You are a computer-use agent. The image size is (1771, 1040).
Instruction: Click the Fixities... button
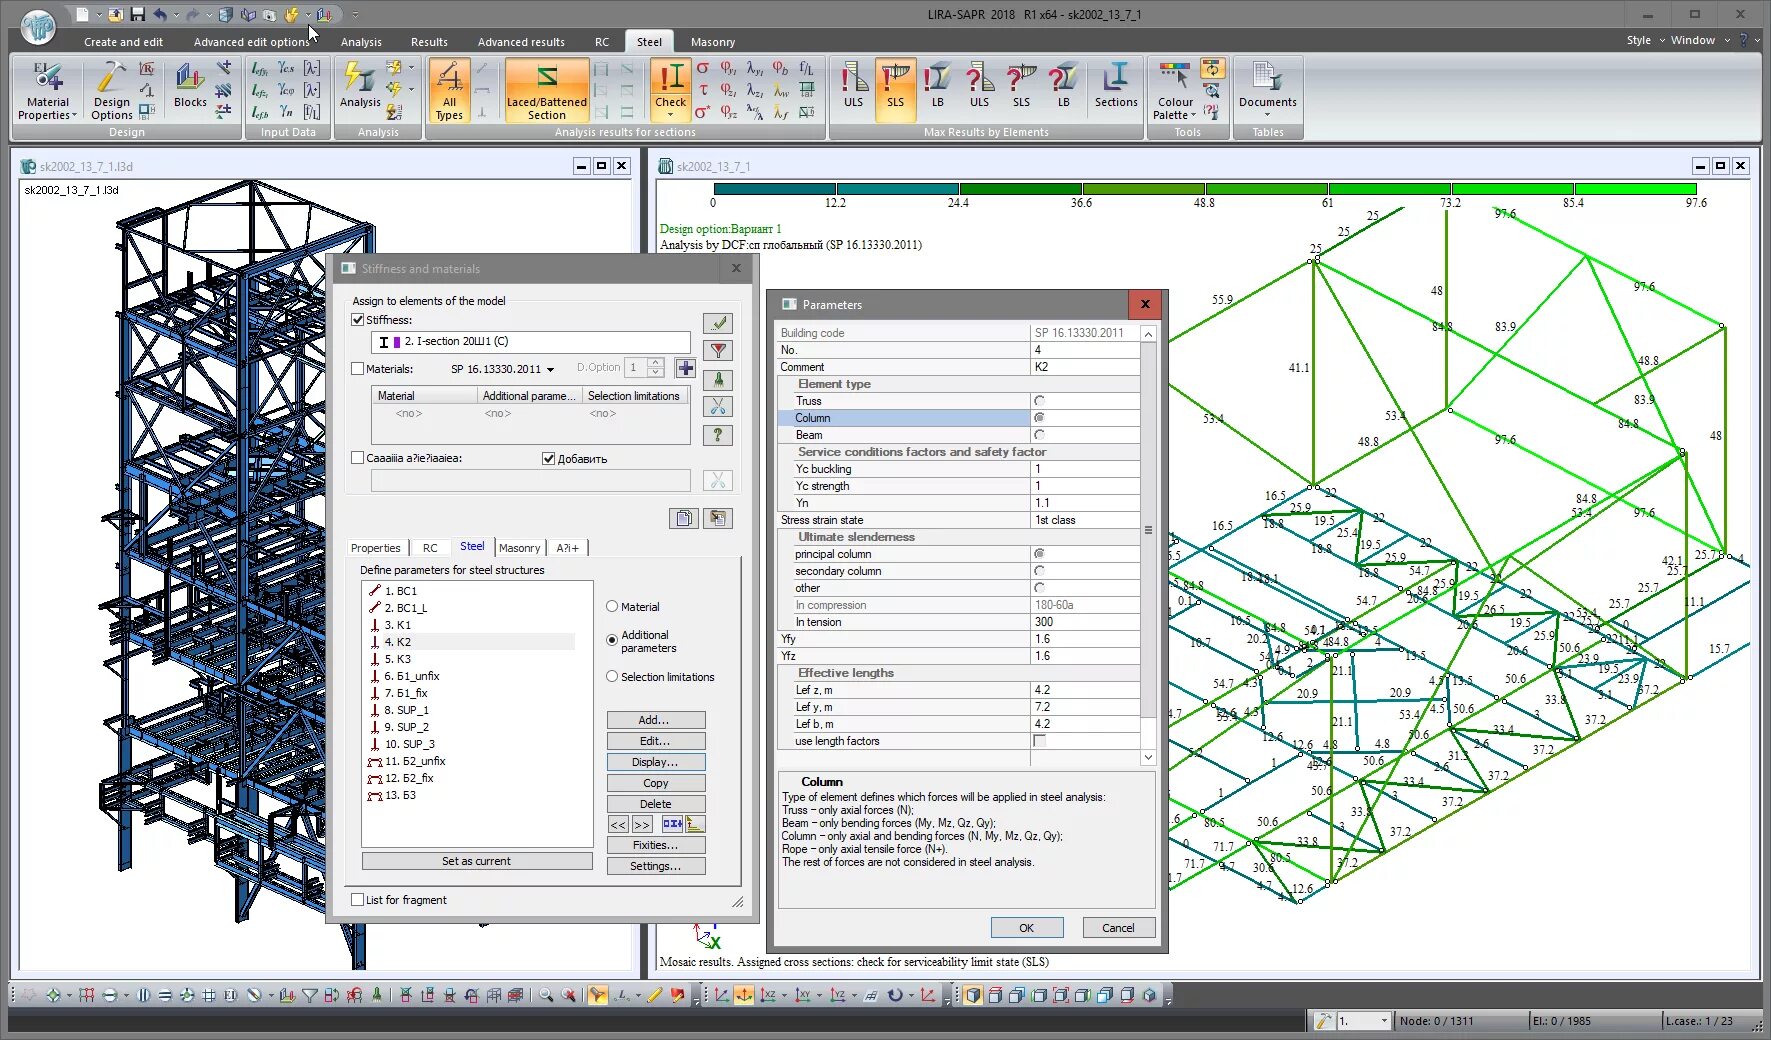[x=655, y=845]
